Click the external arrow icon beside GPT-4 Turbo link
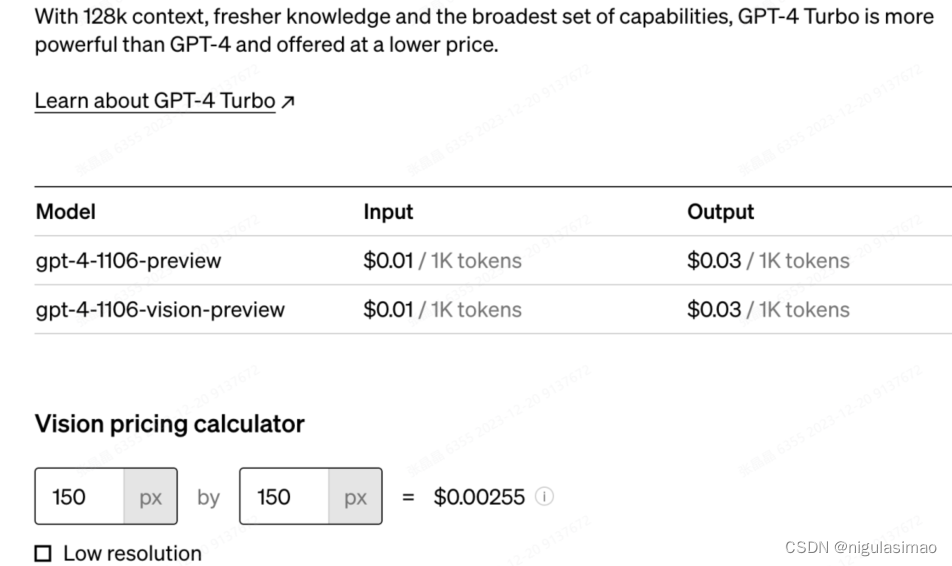The image size is (952, 566). [x=288, y=102]
